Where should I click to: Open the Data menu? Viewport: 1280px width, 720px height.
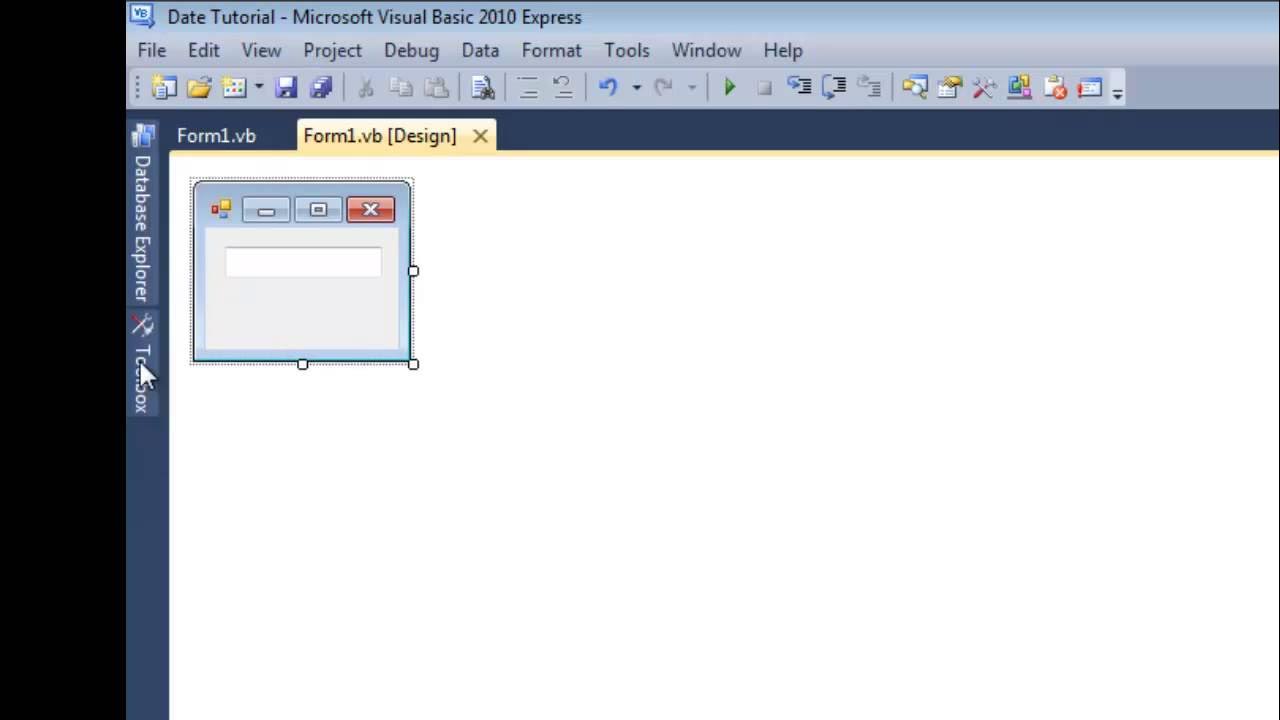point(480,50)
